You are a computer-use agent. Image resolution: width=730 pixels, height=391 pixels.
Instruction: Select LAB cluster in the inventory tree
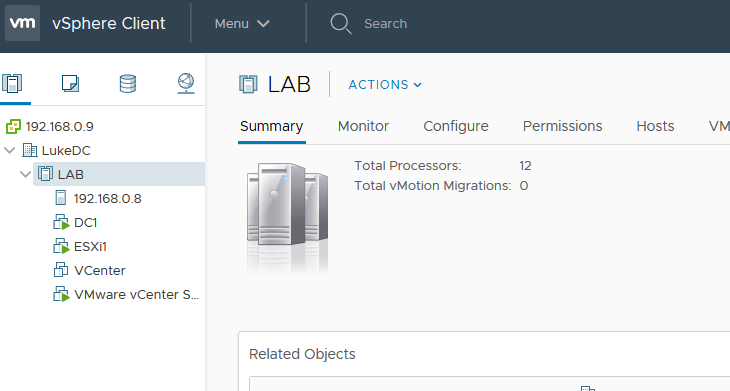71,174
